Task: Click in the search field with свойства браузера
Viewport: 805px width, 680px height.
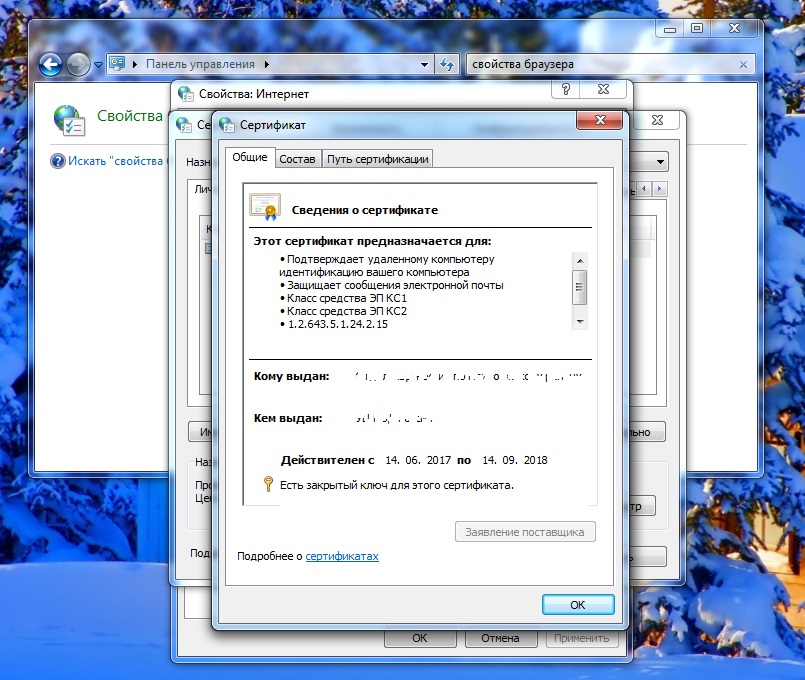Action: (600, 65)
